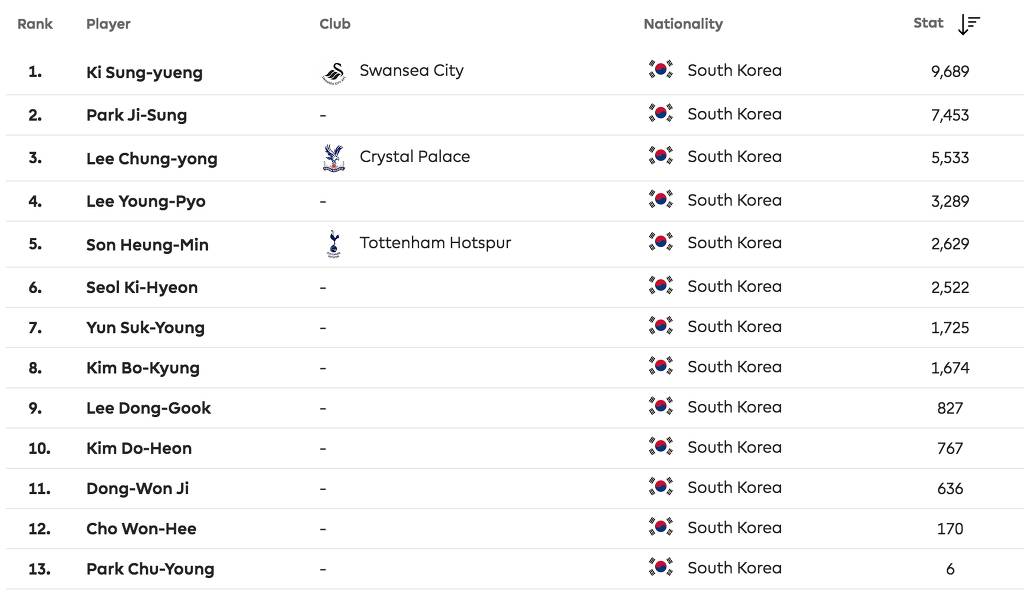Screen dimensions: 1024x601
Task: Click the Swansea City club badge
Action: (x=333, y=72)
